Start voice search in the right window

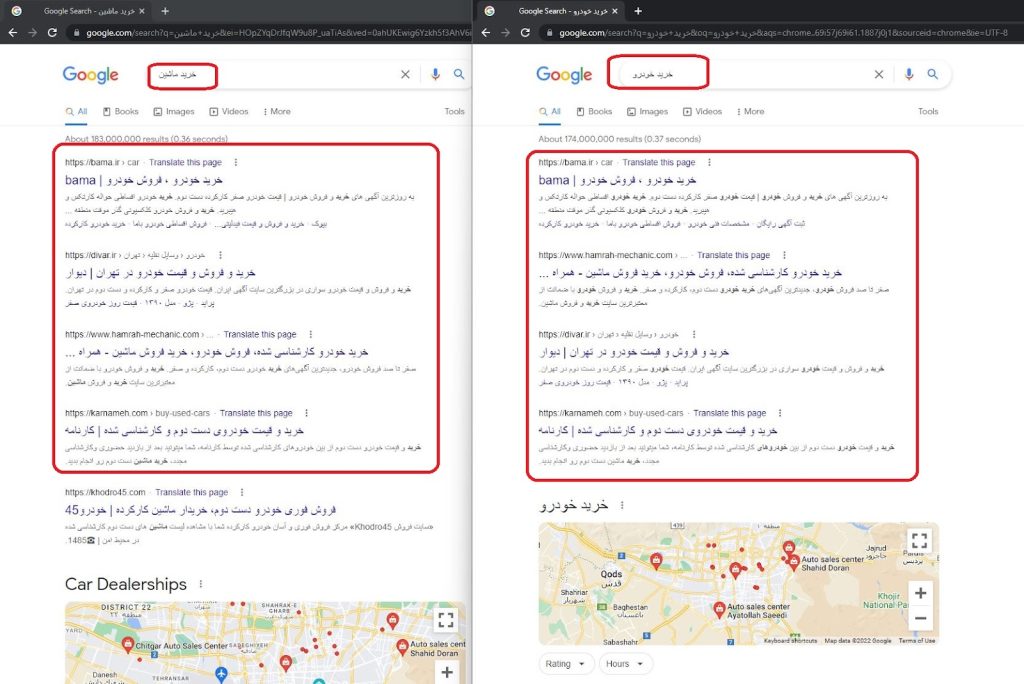click(908, 74)
